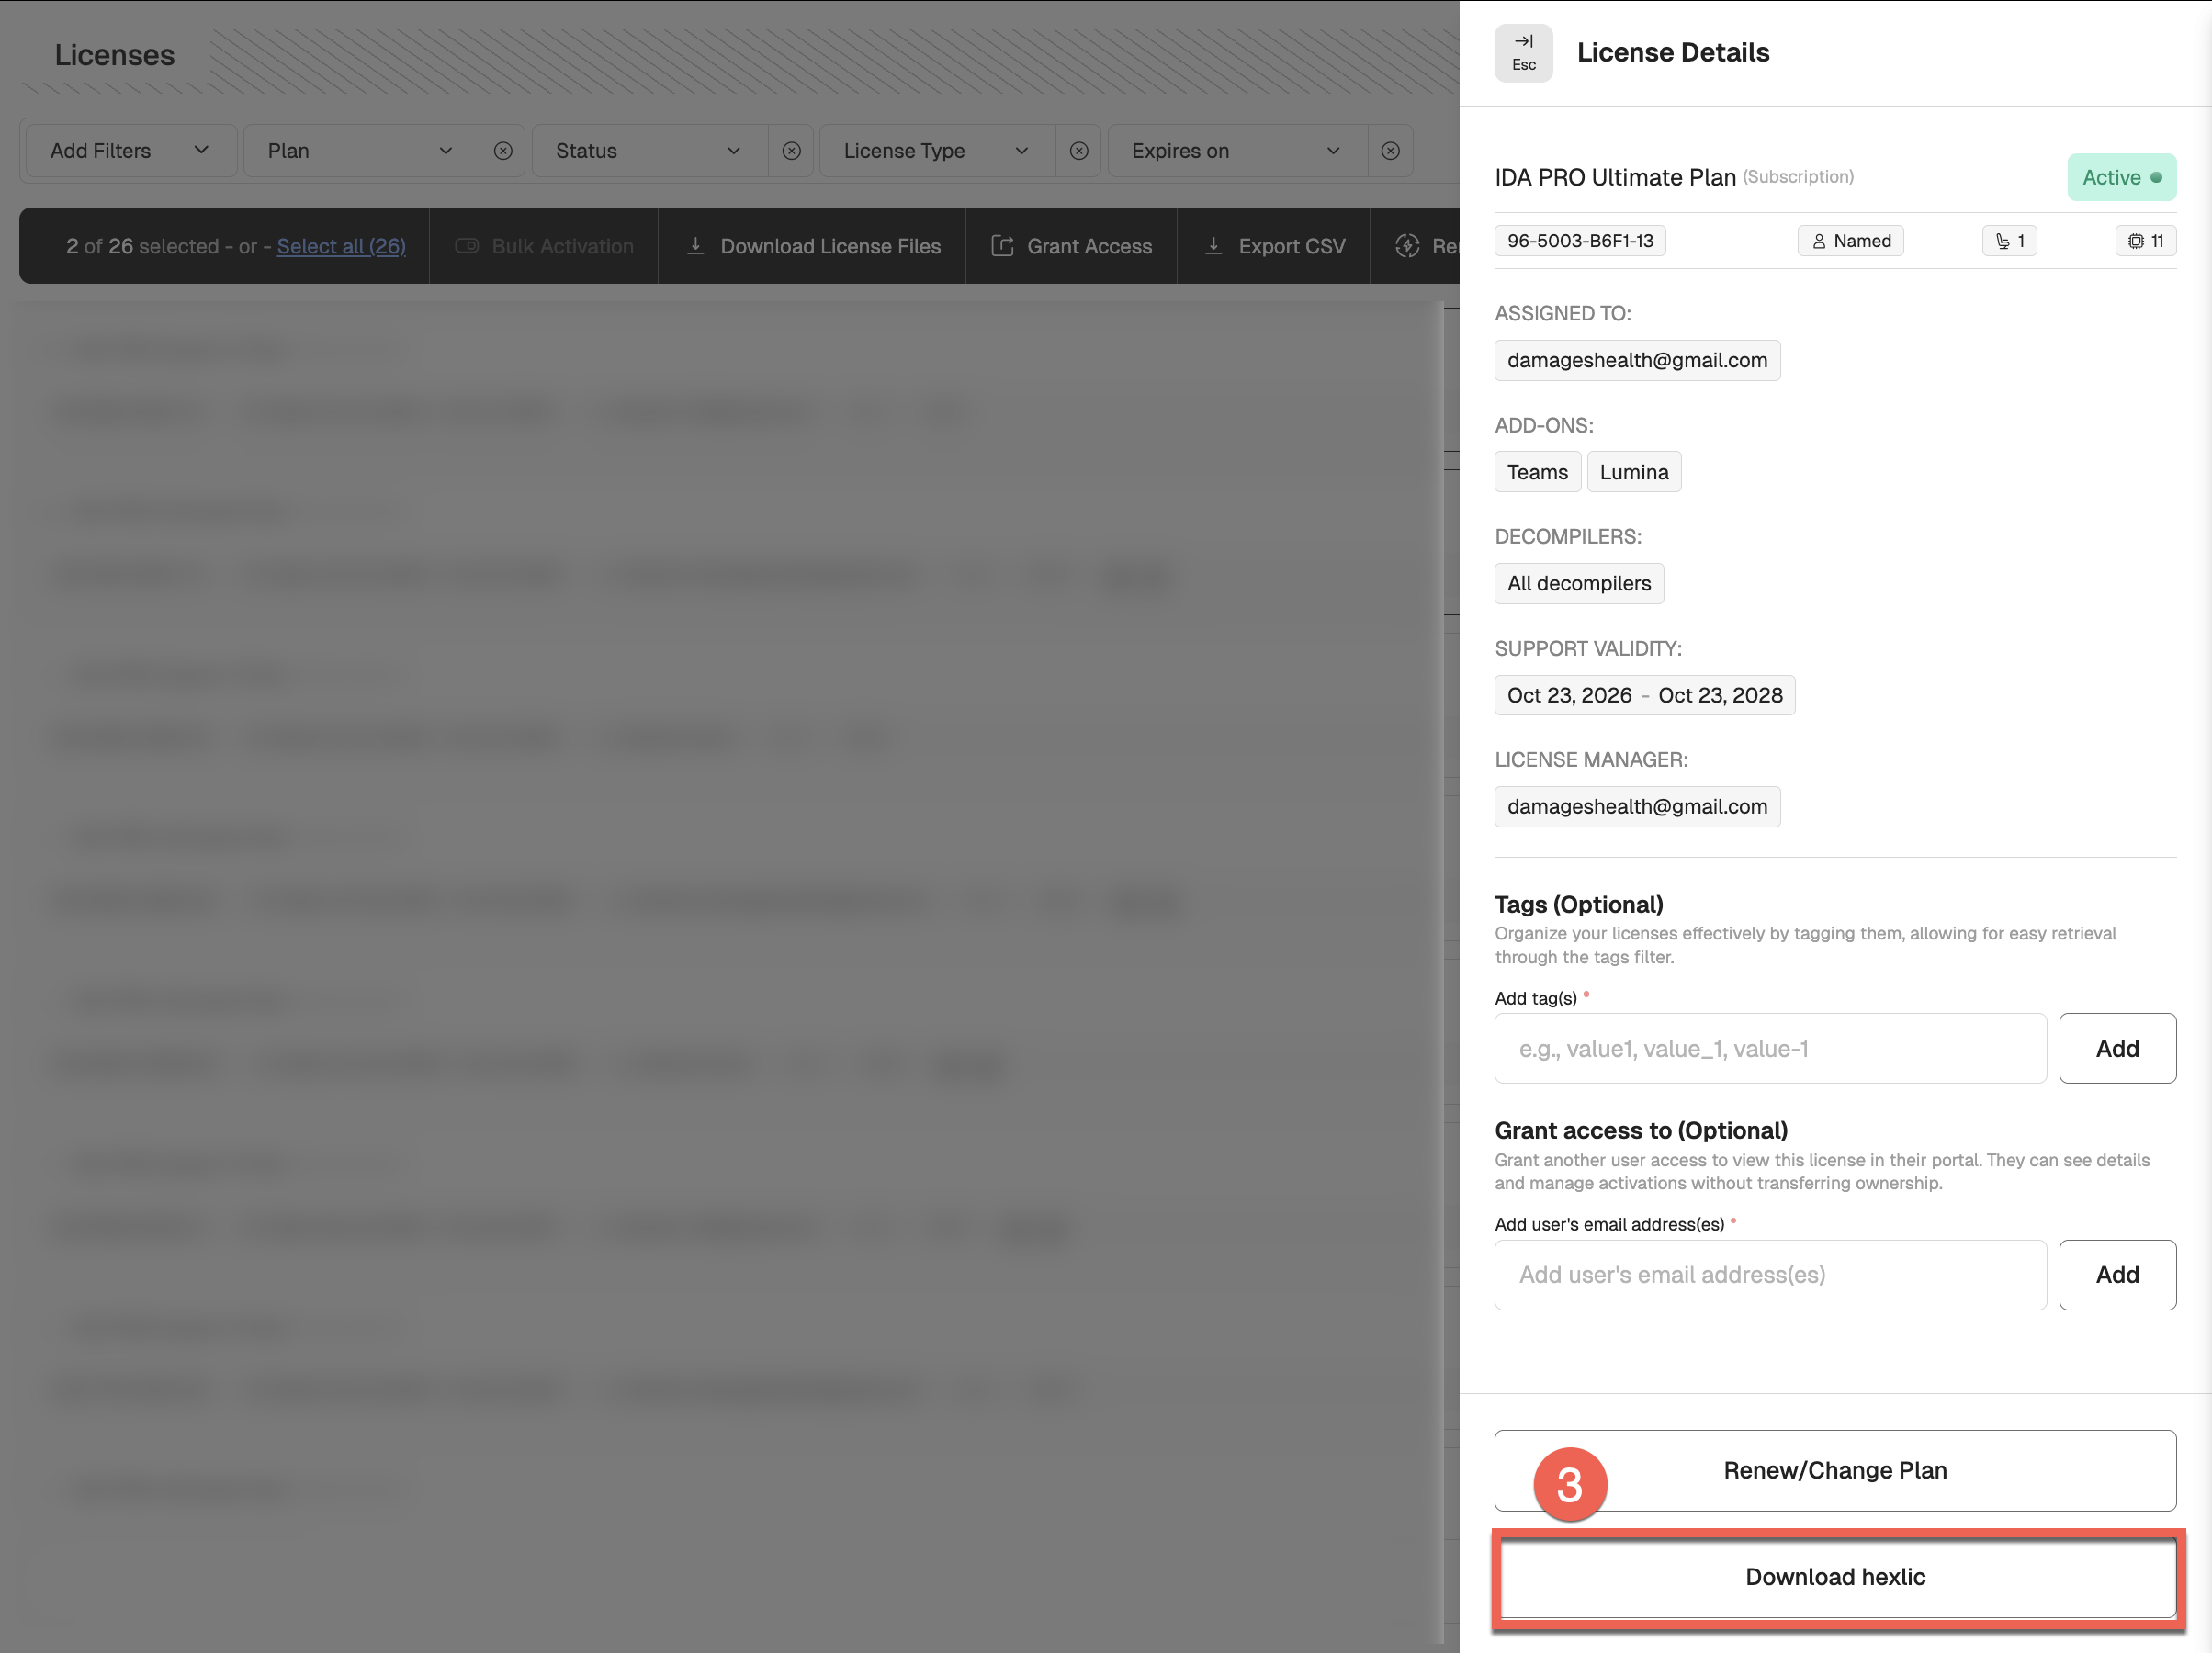Click Add button next to email field
This screenshot has width=2212, height=1653.
(2117, 1275)
